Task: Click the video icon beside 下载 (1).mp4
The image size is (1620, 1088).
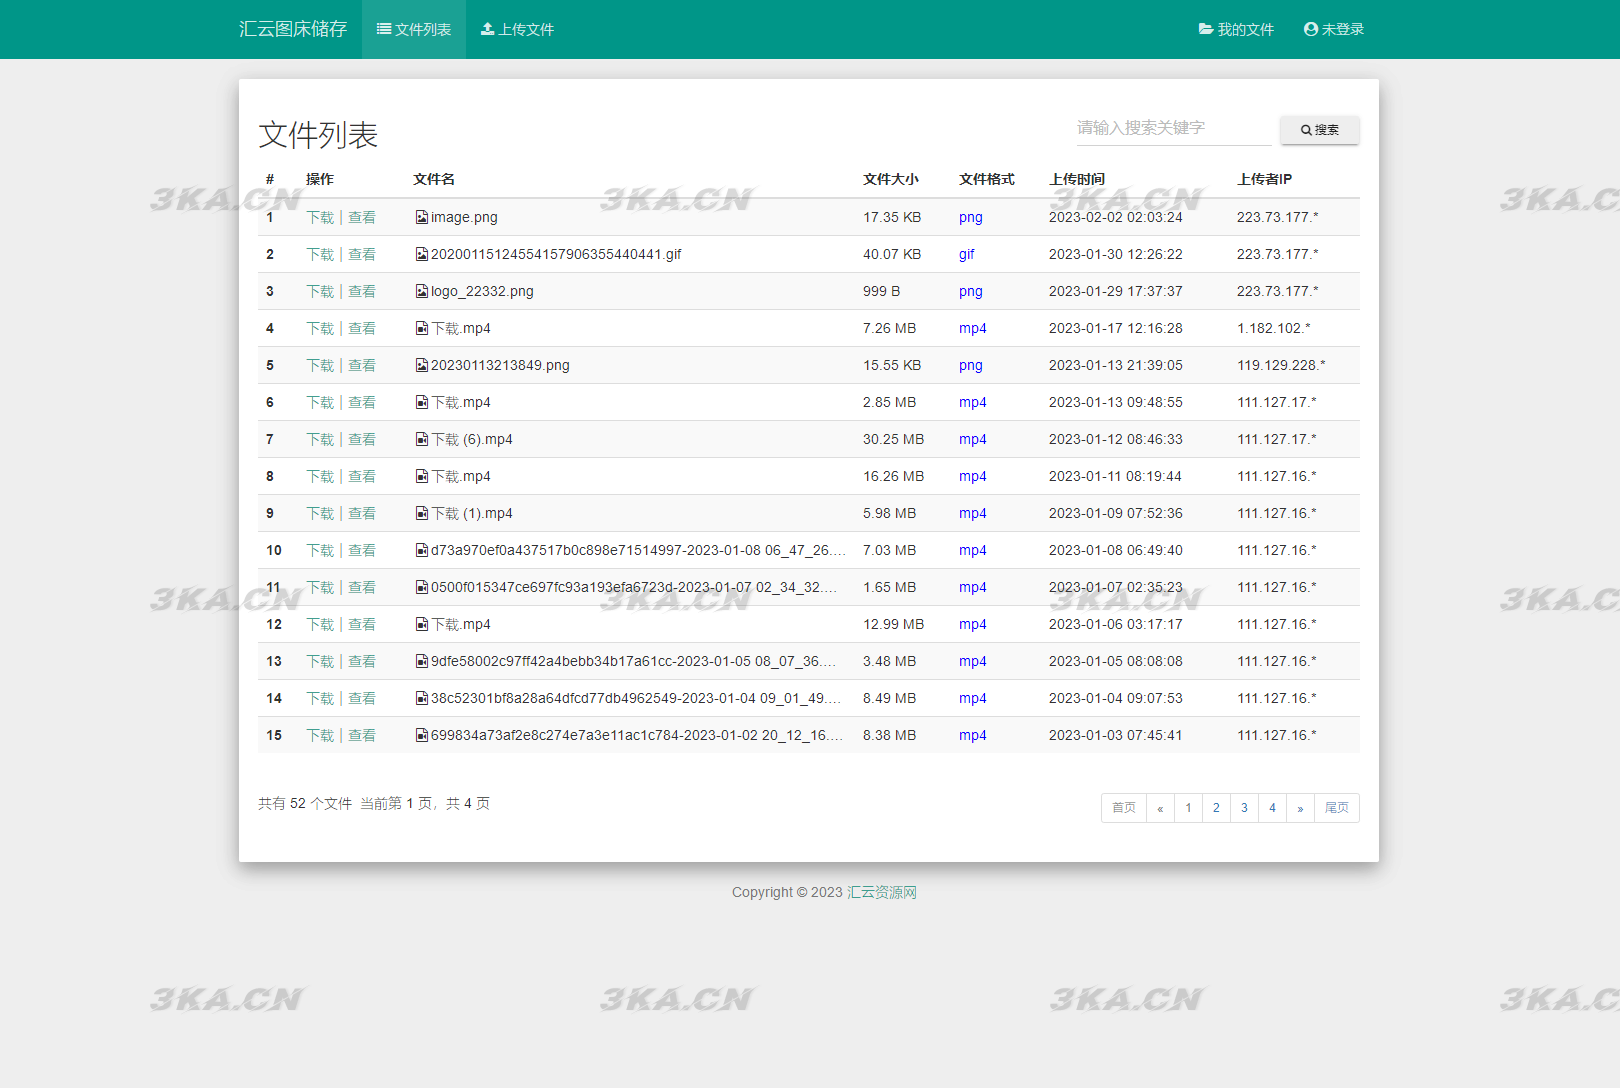Action: point(422,513)
